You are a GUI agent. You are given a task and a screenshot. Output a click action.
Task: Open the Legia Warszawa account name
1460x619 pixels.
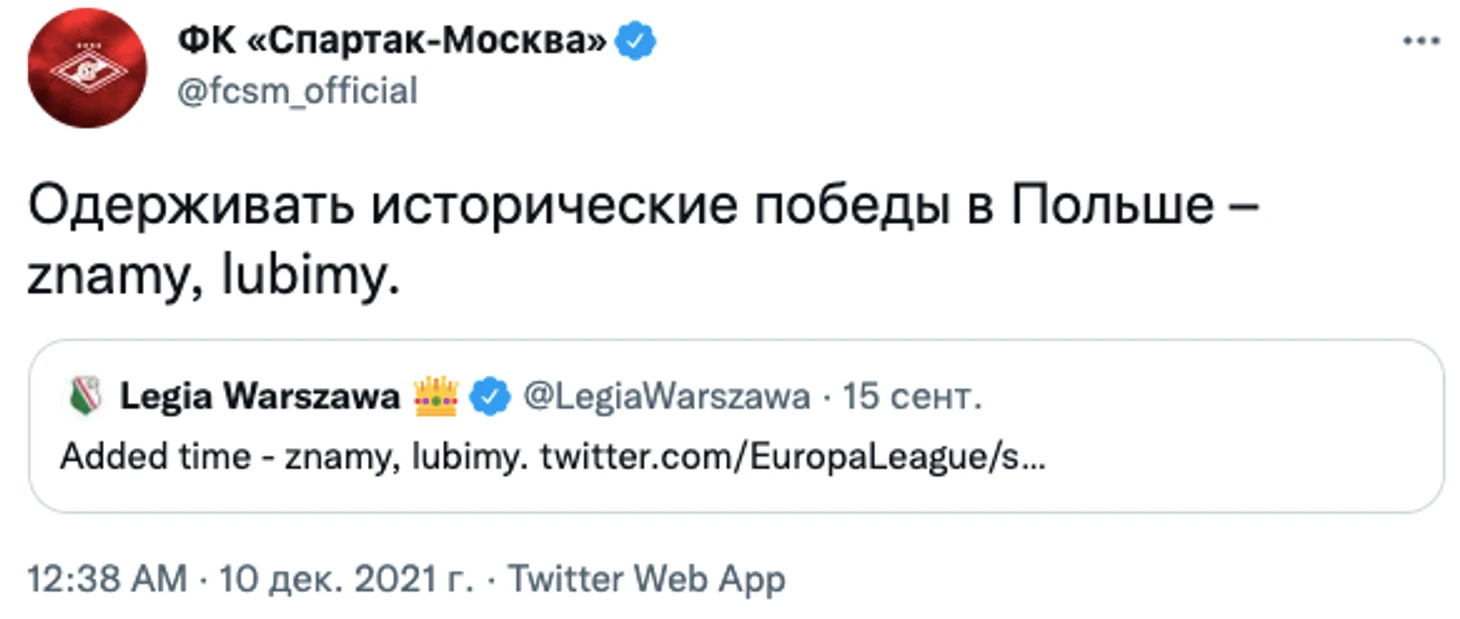260,397
